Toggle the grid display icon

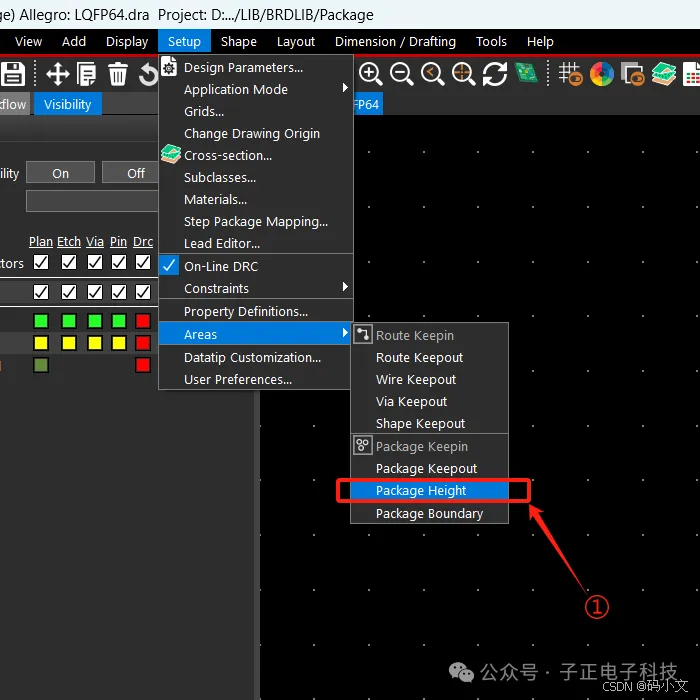click(571, 74)
